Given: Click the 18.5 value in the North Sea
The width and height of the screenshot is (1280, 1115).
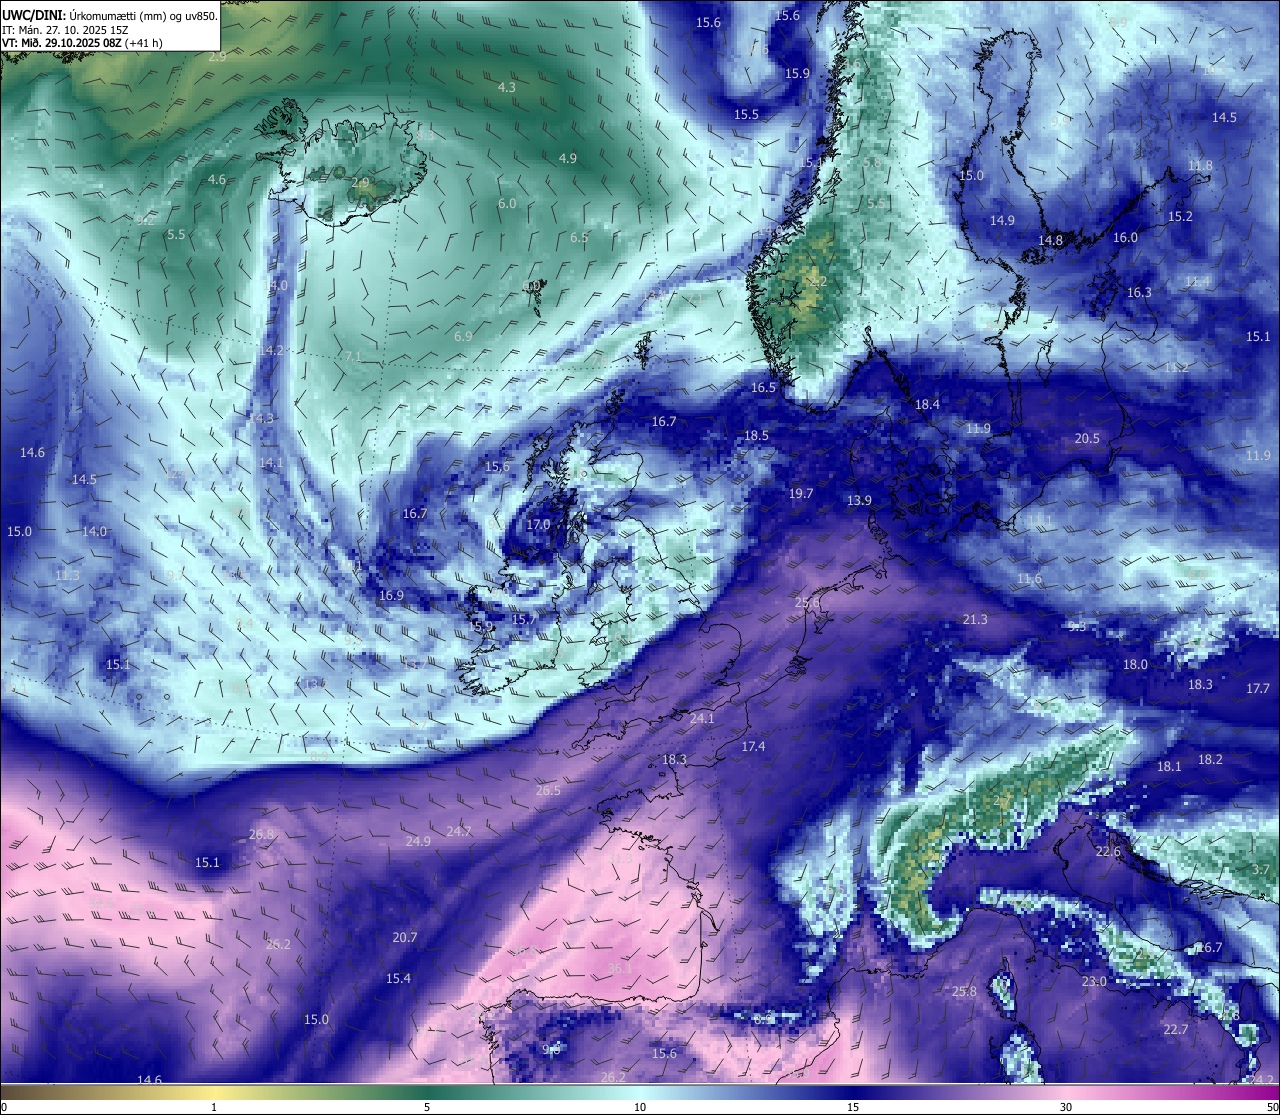Looking at the screenshot, I should [x=756, y=435].
